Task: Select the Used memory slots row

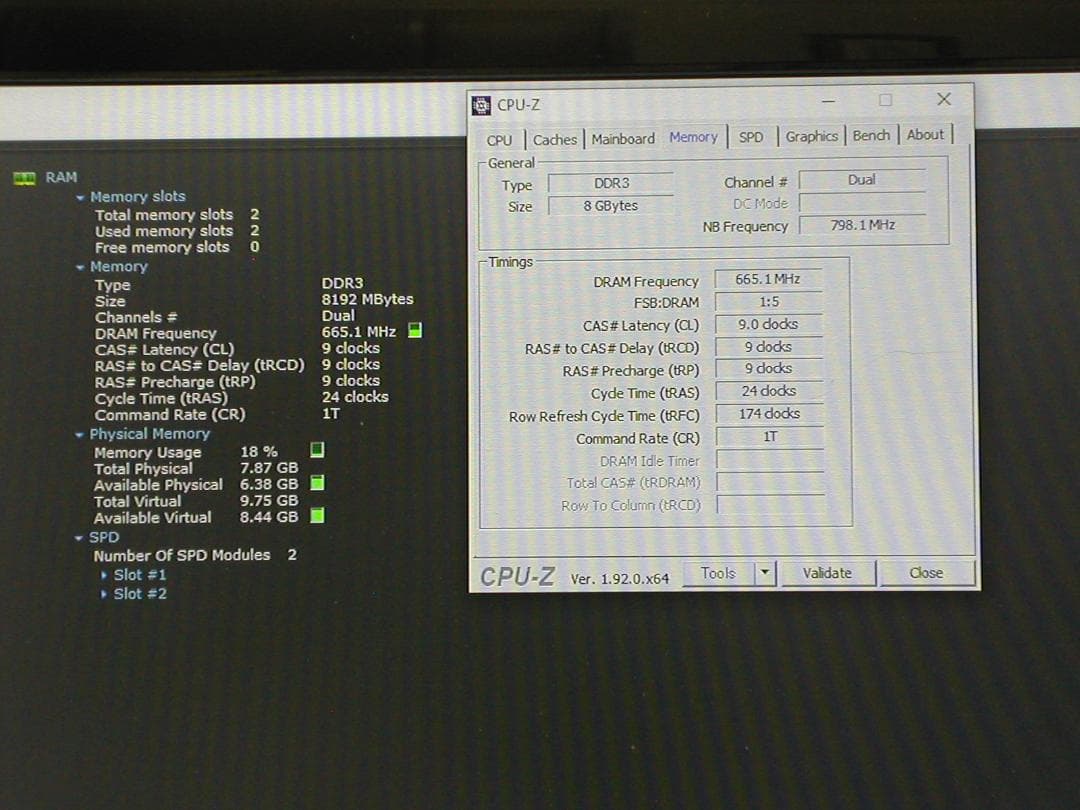Action: click(178, 231)
